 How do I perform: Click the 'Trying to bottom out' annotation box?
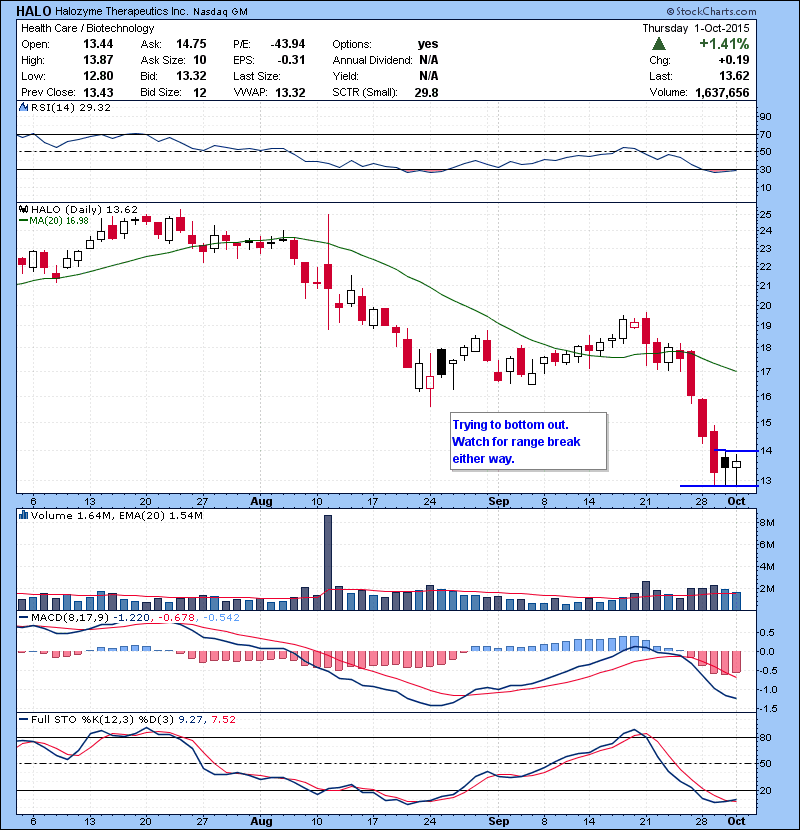(x=528, y=441)
